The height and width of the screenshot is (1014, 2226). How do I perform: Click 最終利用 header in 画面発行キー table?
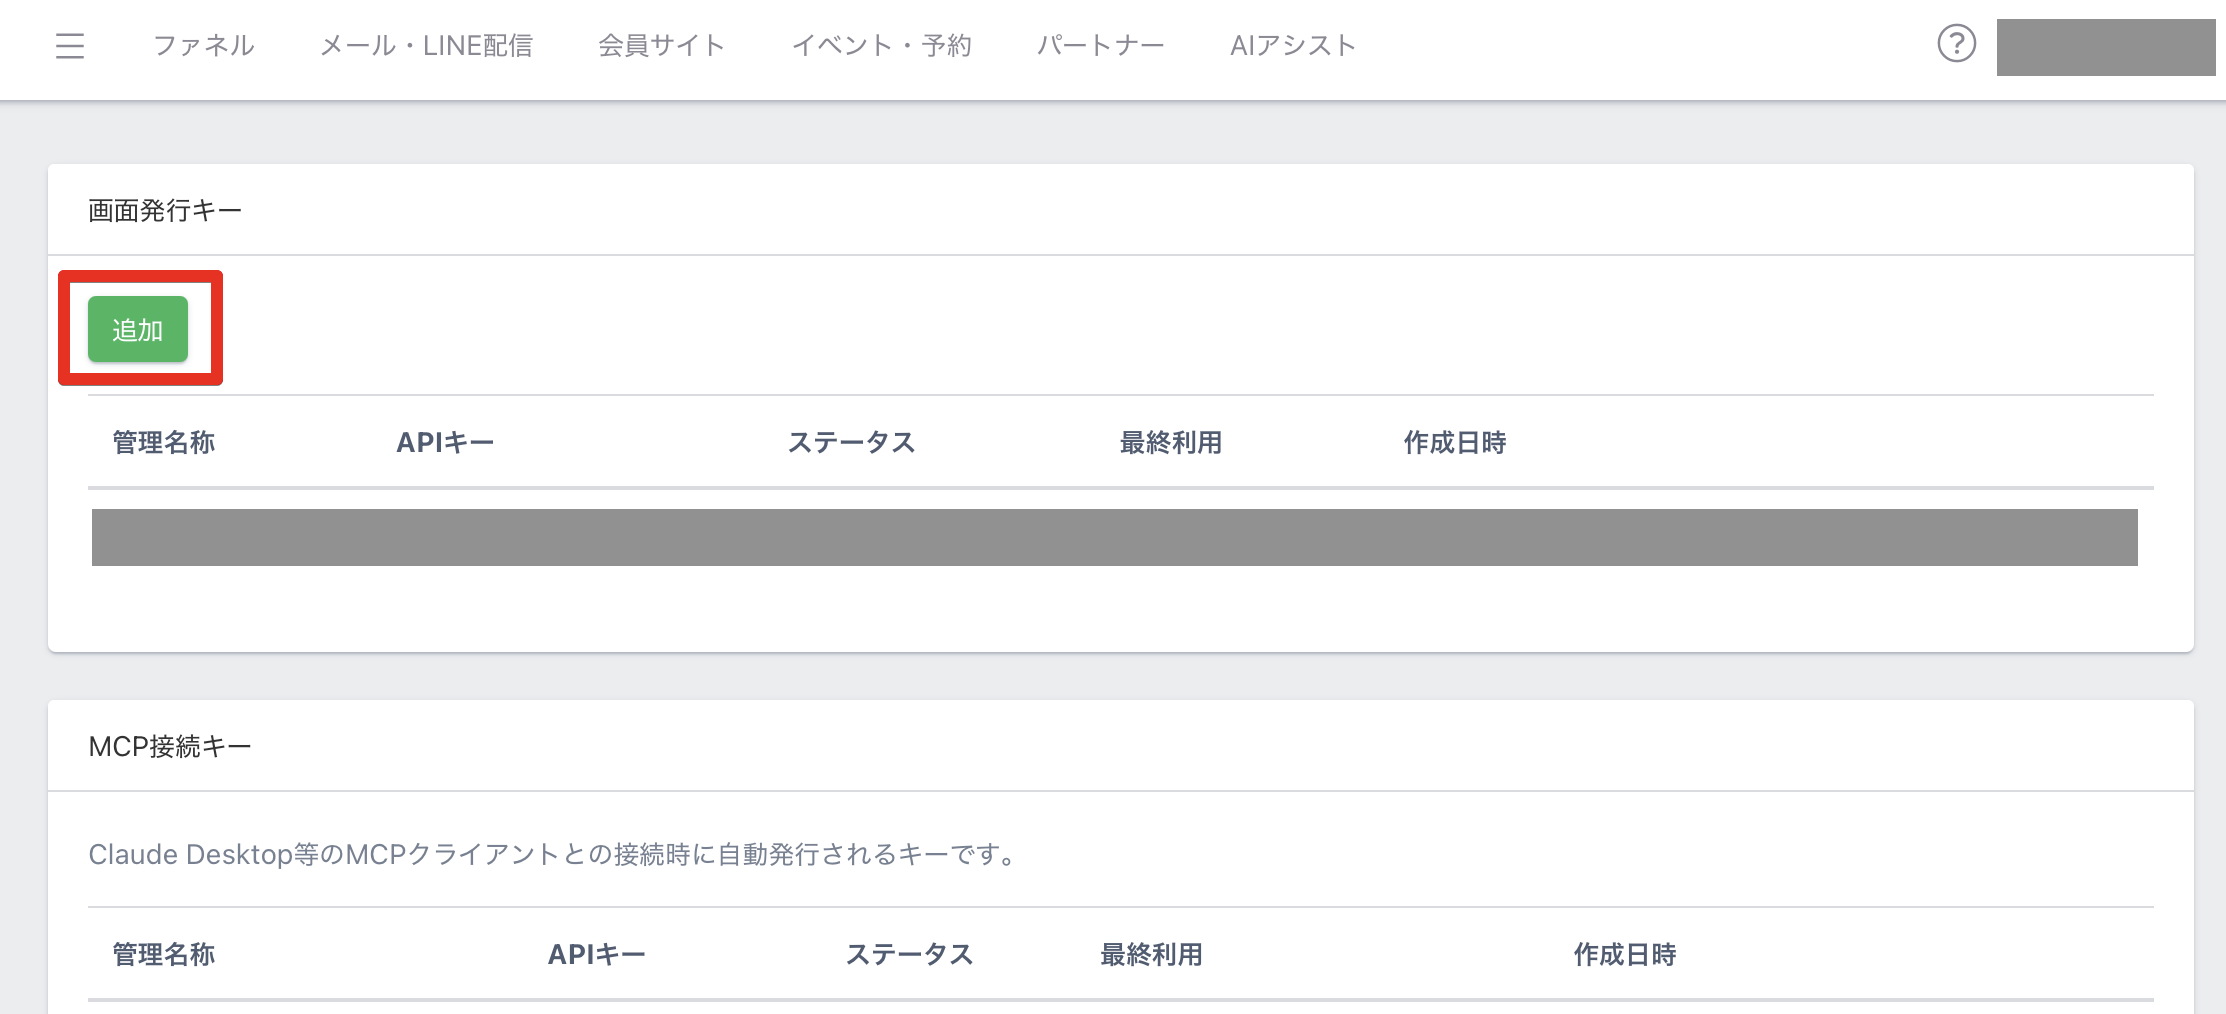[1170, 442]
